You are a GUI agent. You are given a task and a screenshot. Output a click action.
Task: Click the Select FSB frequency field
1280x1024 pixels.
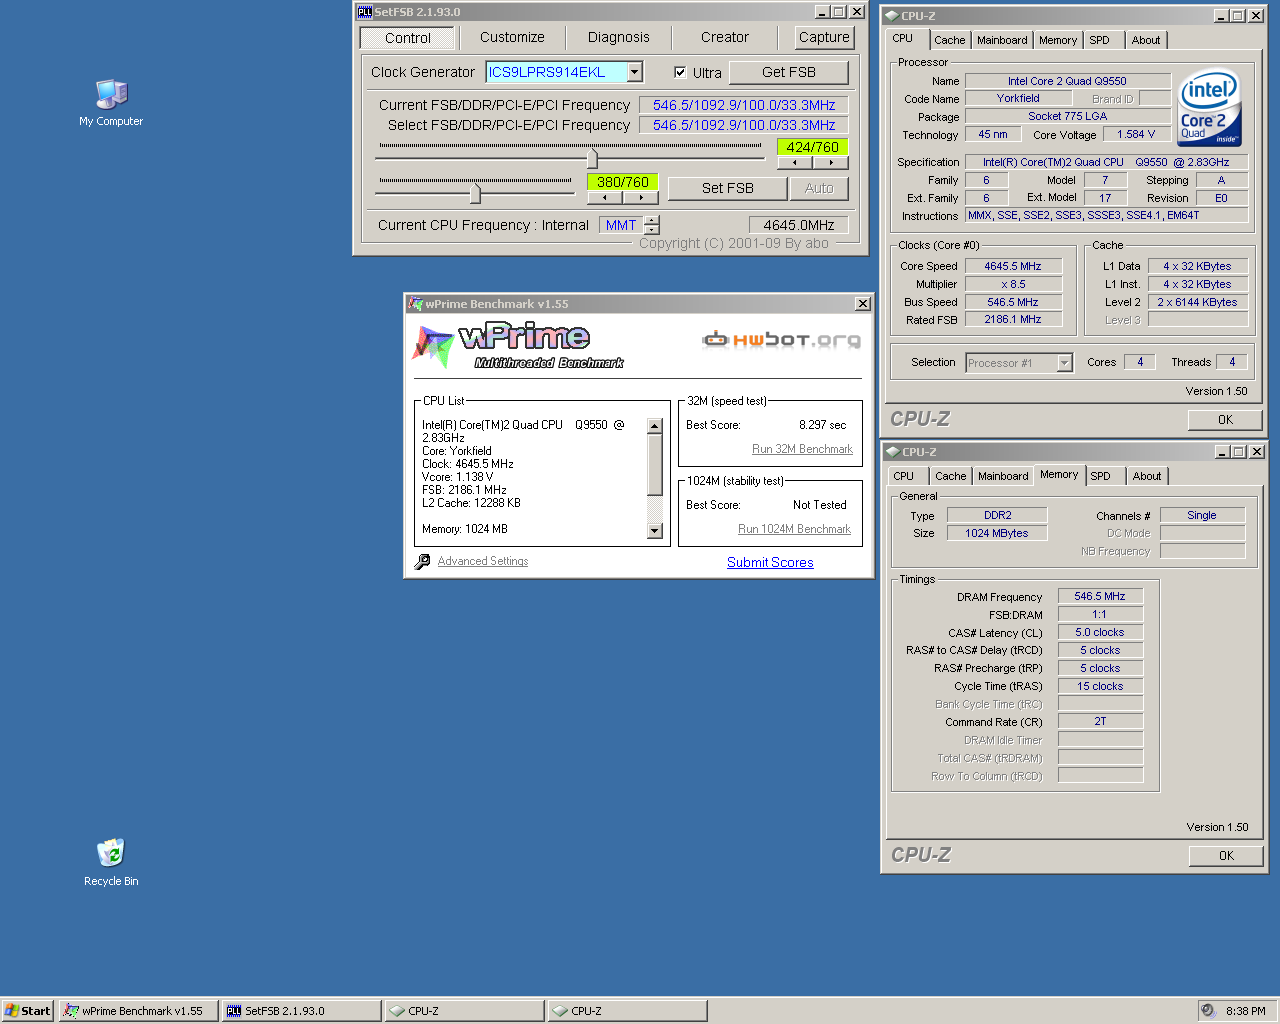[x=744, y=125]
